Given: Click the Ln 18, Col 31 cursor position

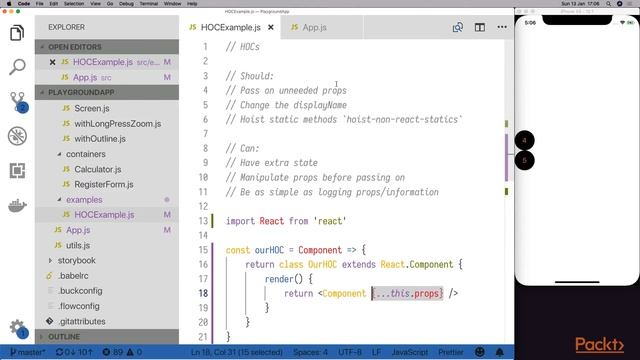Looking at the screenshot, I should (x=237, y=352).
